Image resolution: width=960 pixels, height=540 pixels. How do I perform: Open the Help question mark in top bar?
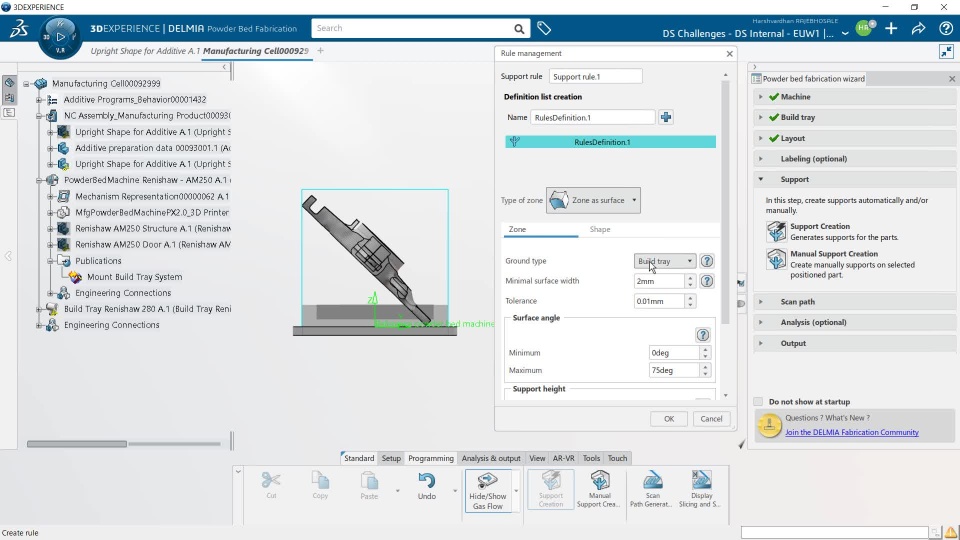(x=945, y=28)
